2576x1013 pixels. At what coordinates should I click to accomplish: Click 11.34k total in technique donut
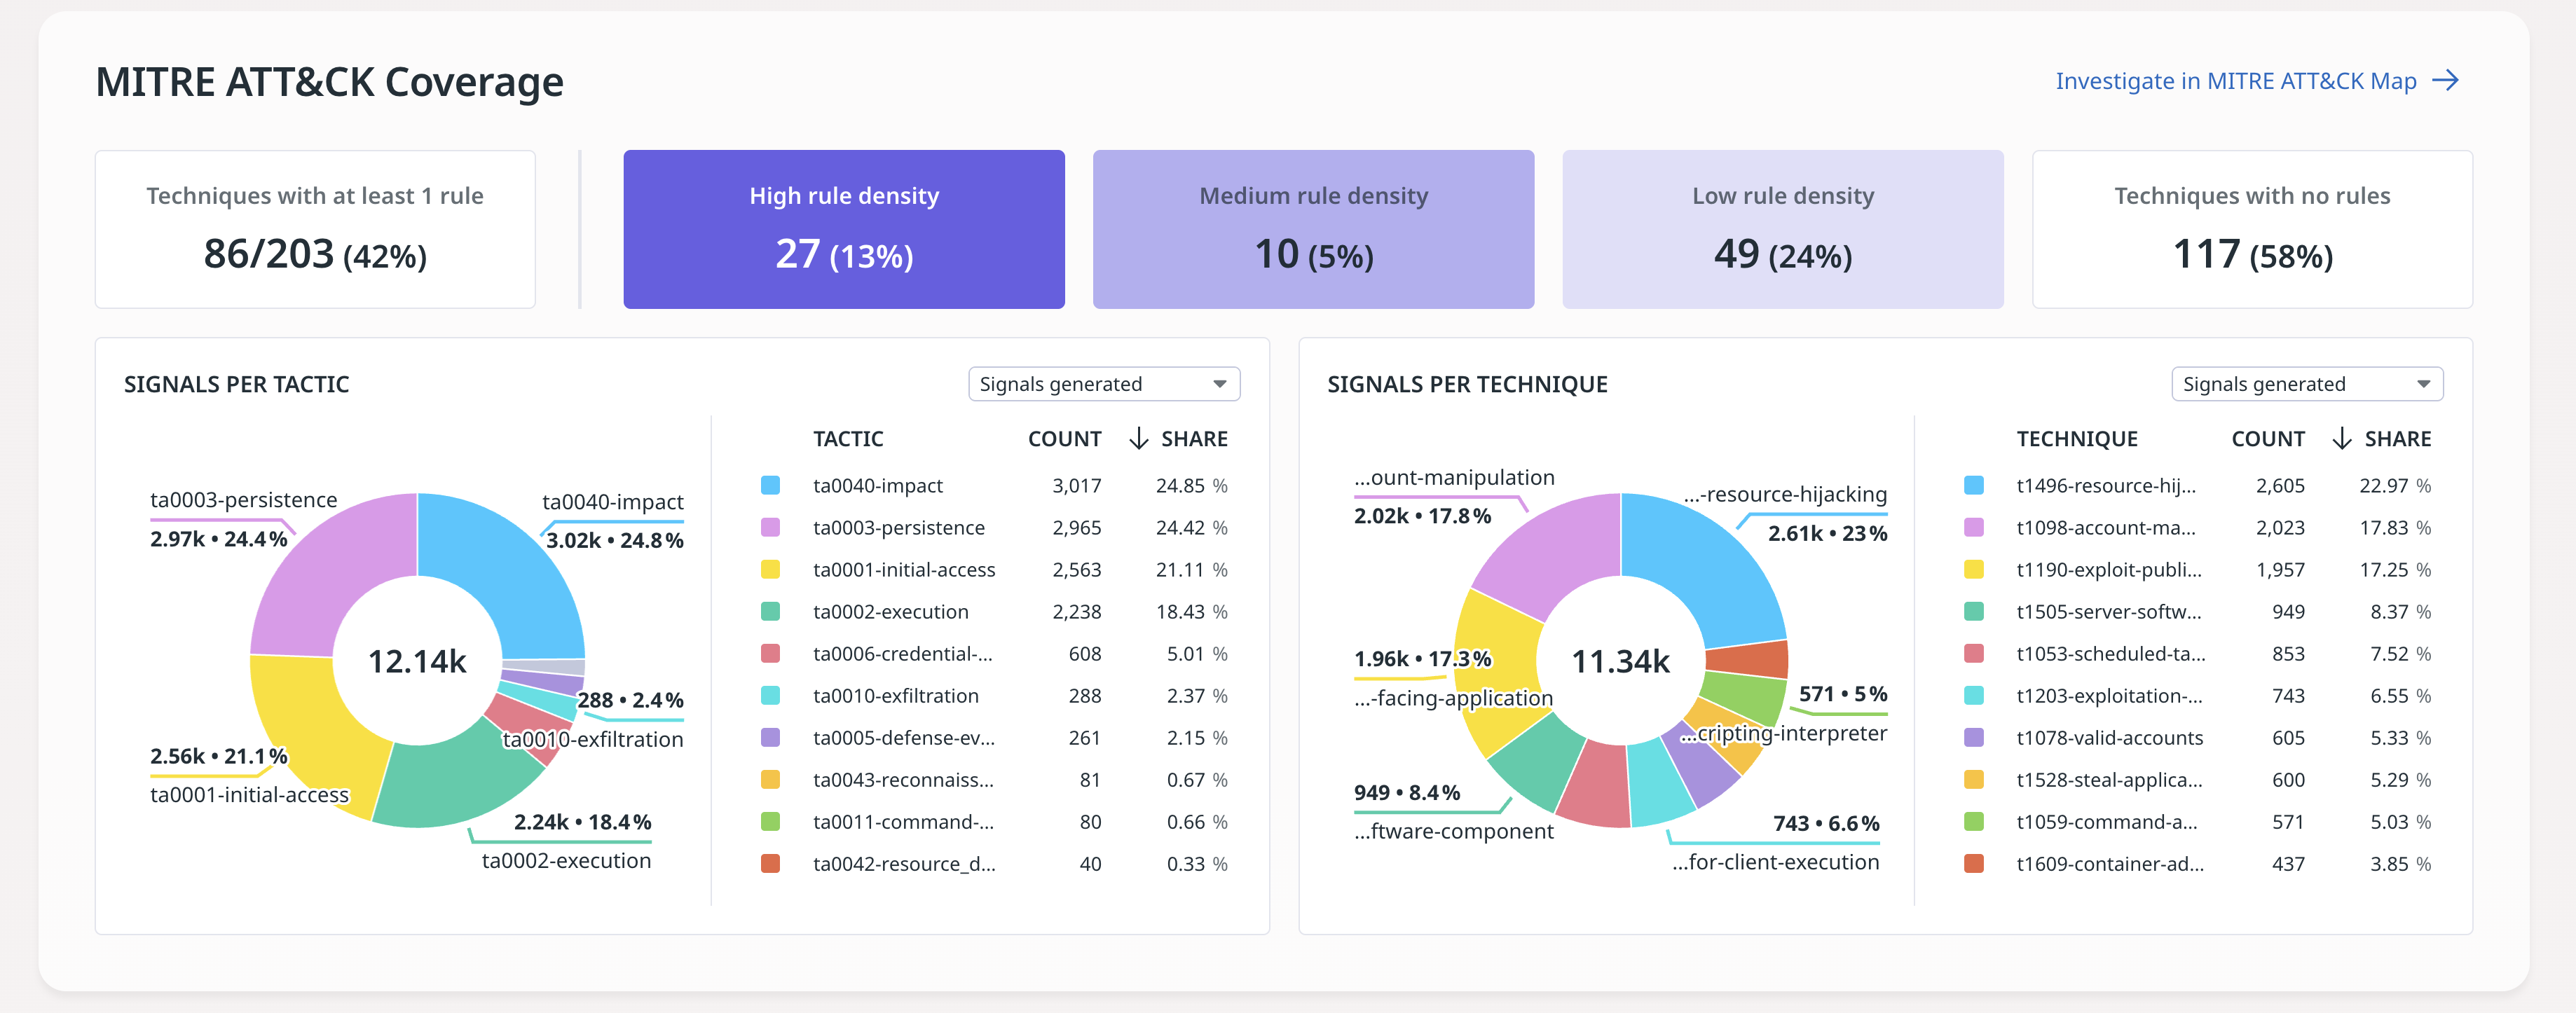click(1620, 661)
